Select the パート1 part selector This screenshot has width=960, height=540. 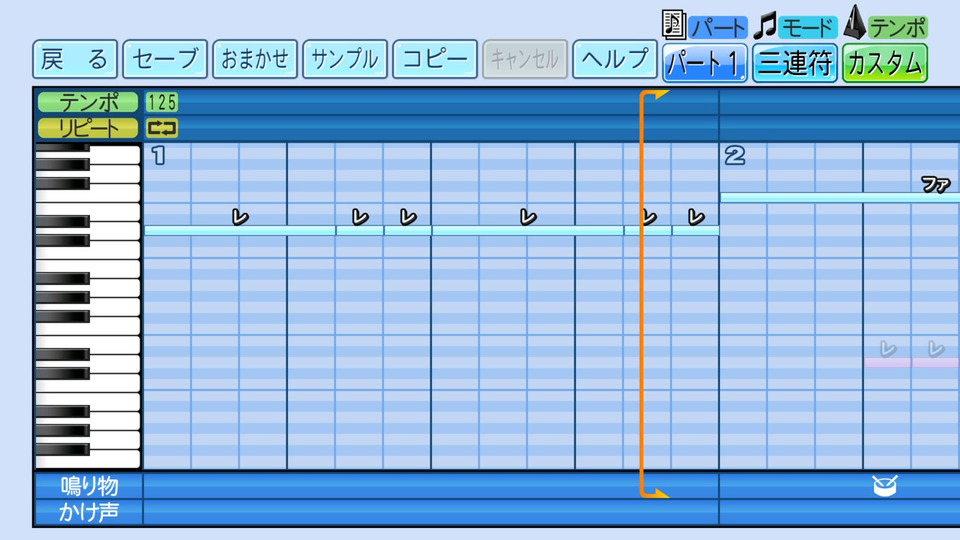705,63
